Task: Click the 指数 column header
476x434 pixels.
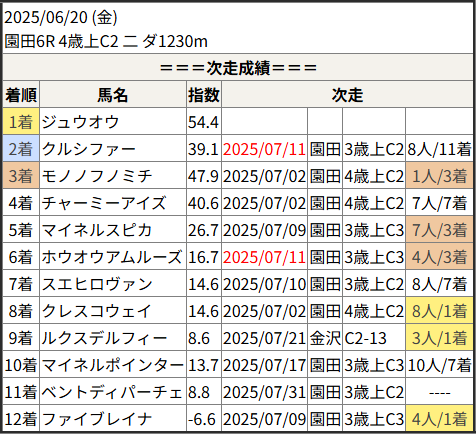Action: [204, 95]
